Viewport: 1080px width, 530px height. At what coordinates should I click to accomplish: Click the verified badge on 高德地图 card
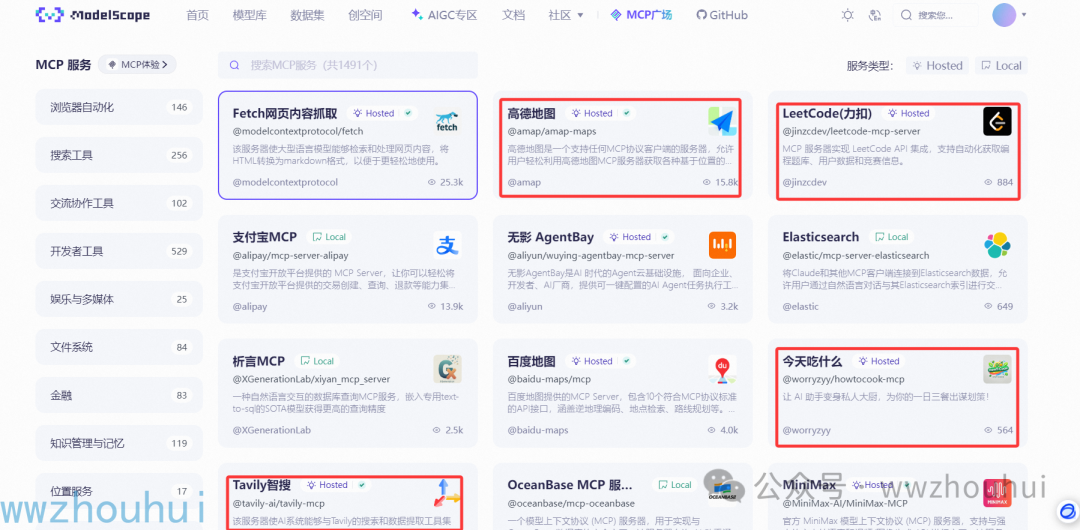tap(626, 113)
